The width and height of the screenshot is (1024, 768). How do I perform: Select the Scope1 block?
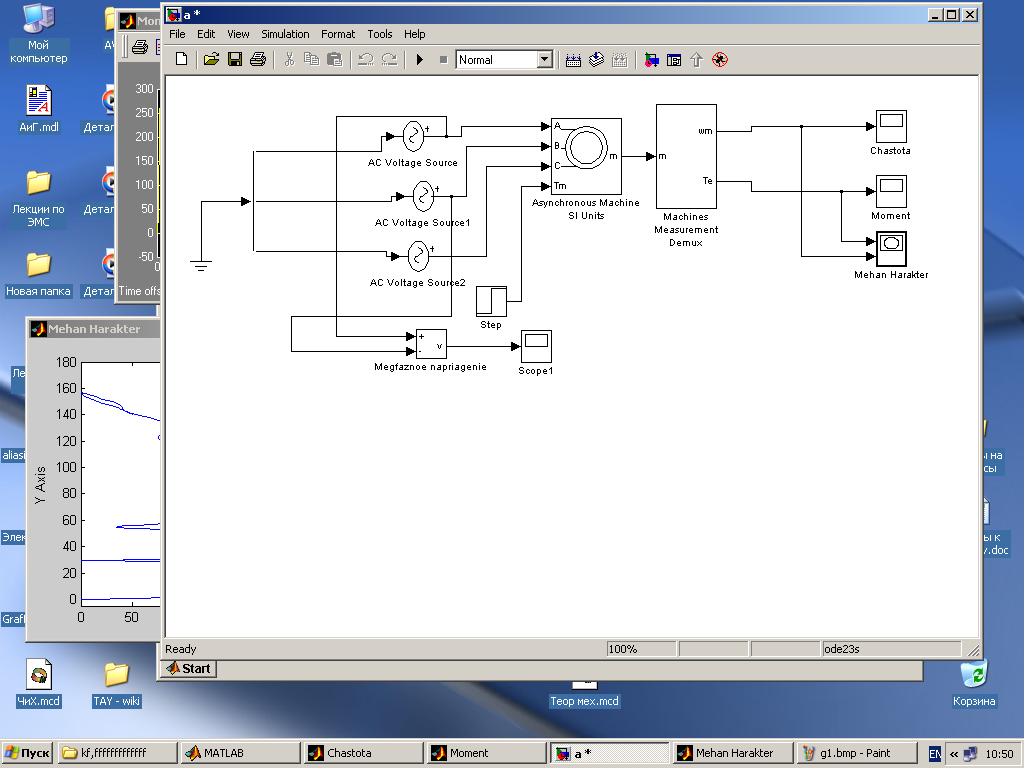(536, 346)
